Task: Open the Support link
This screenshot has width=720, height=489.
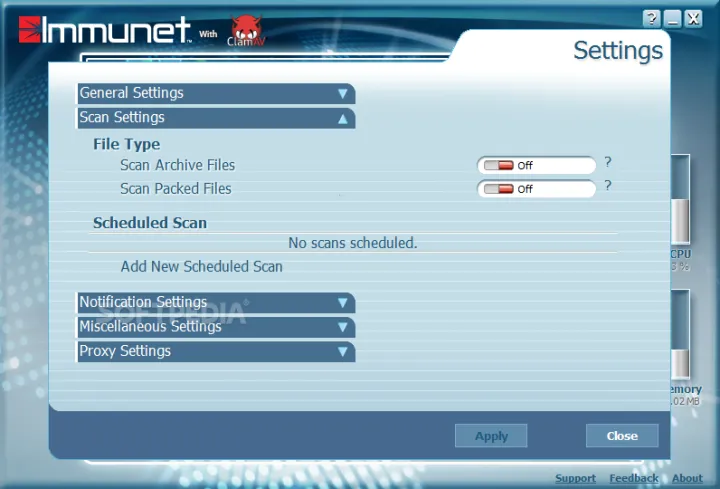Action: pyautogui.click(x=575, y=479)
